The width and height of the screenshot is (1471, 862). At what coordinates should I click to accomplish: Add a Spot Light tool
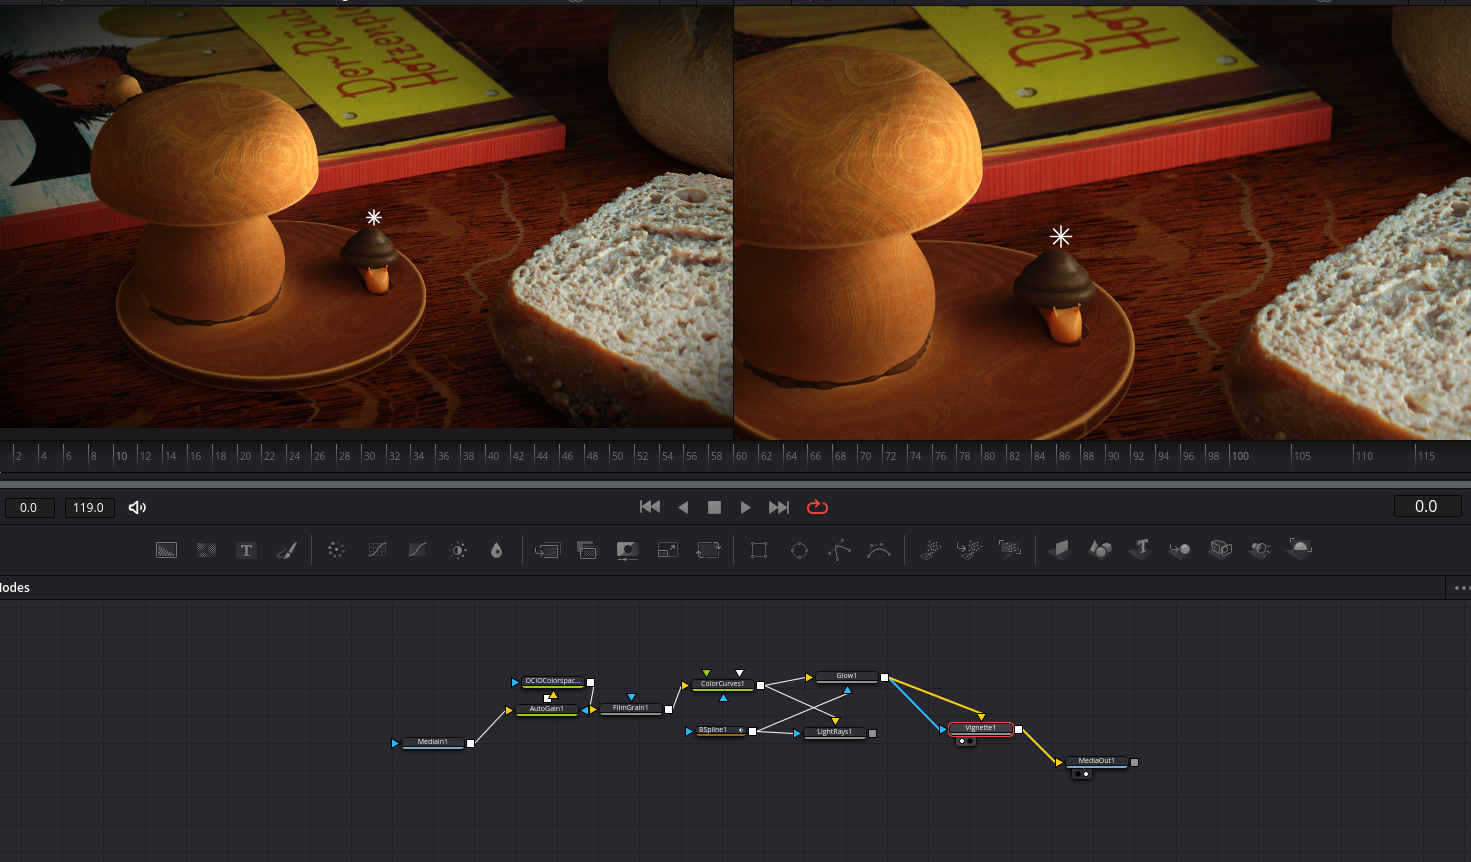(x=1260, y=549)
